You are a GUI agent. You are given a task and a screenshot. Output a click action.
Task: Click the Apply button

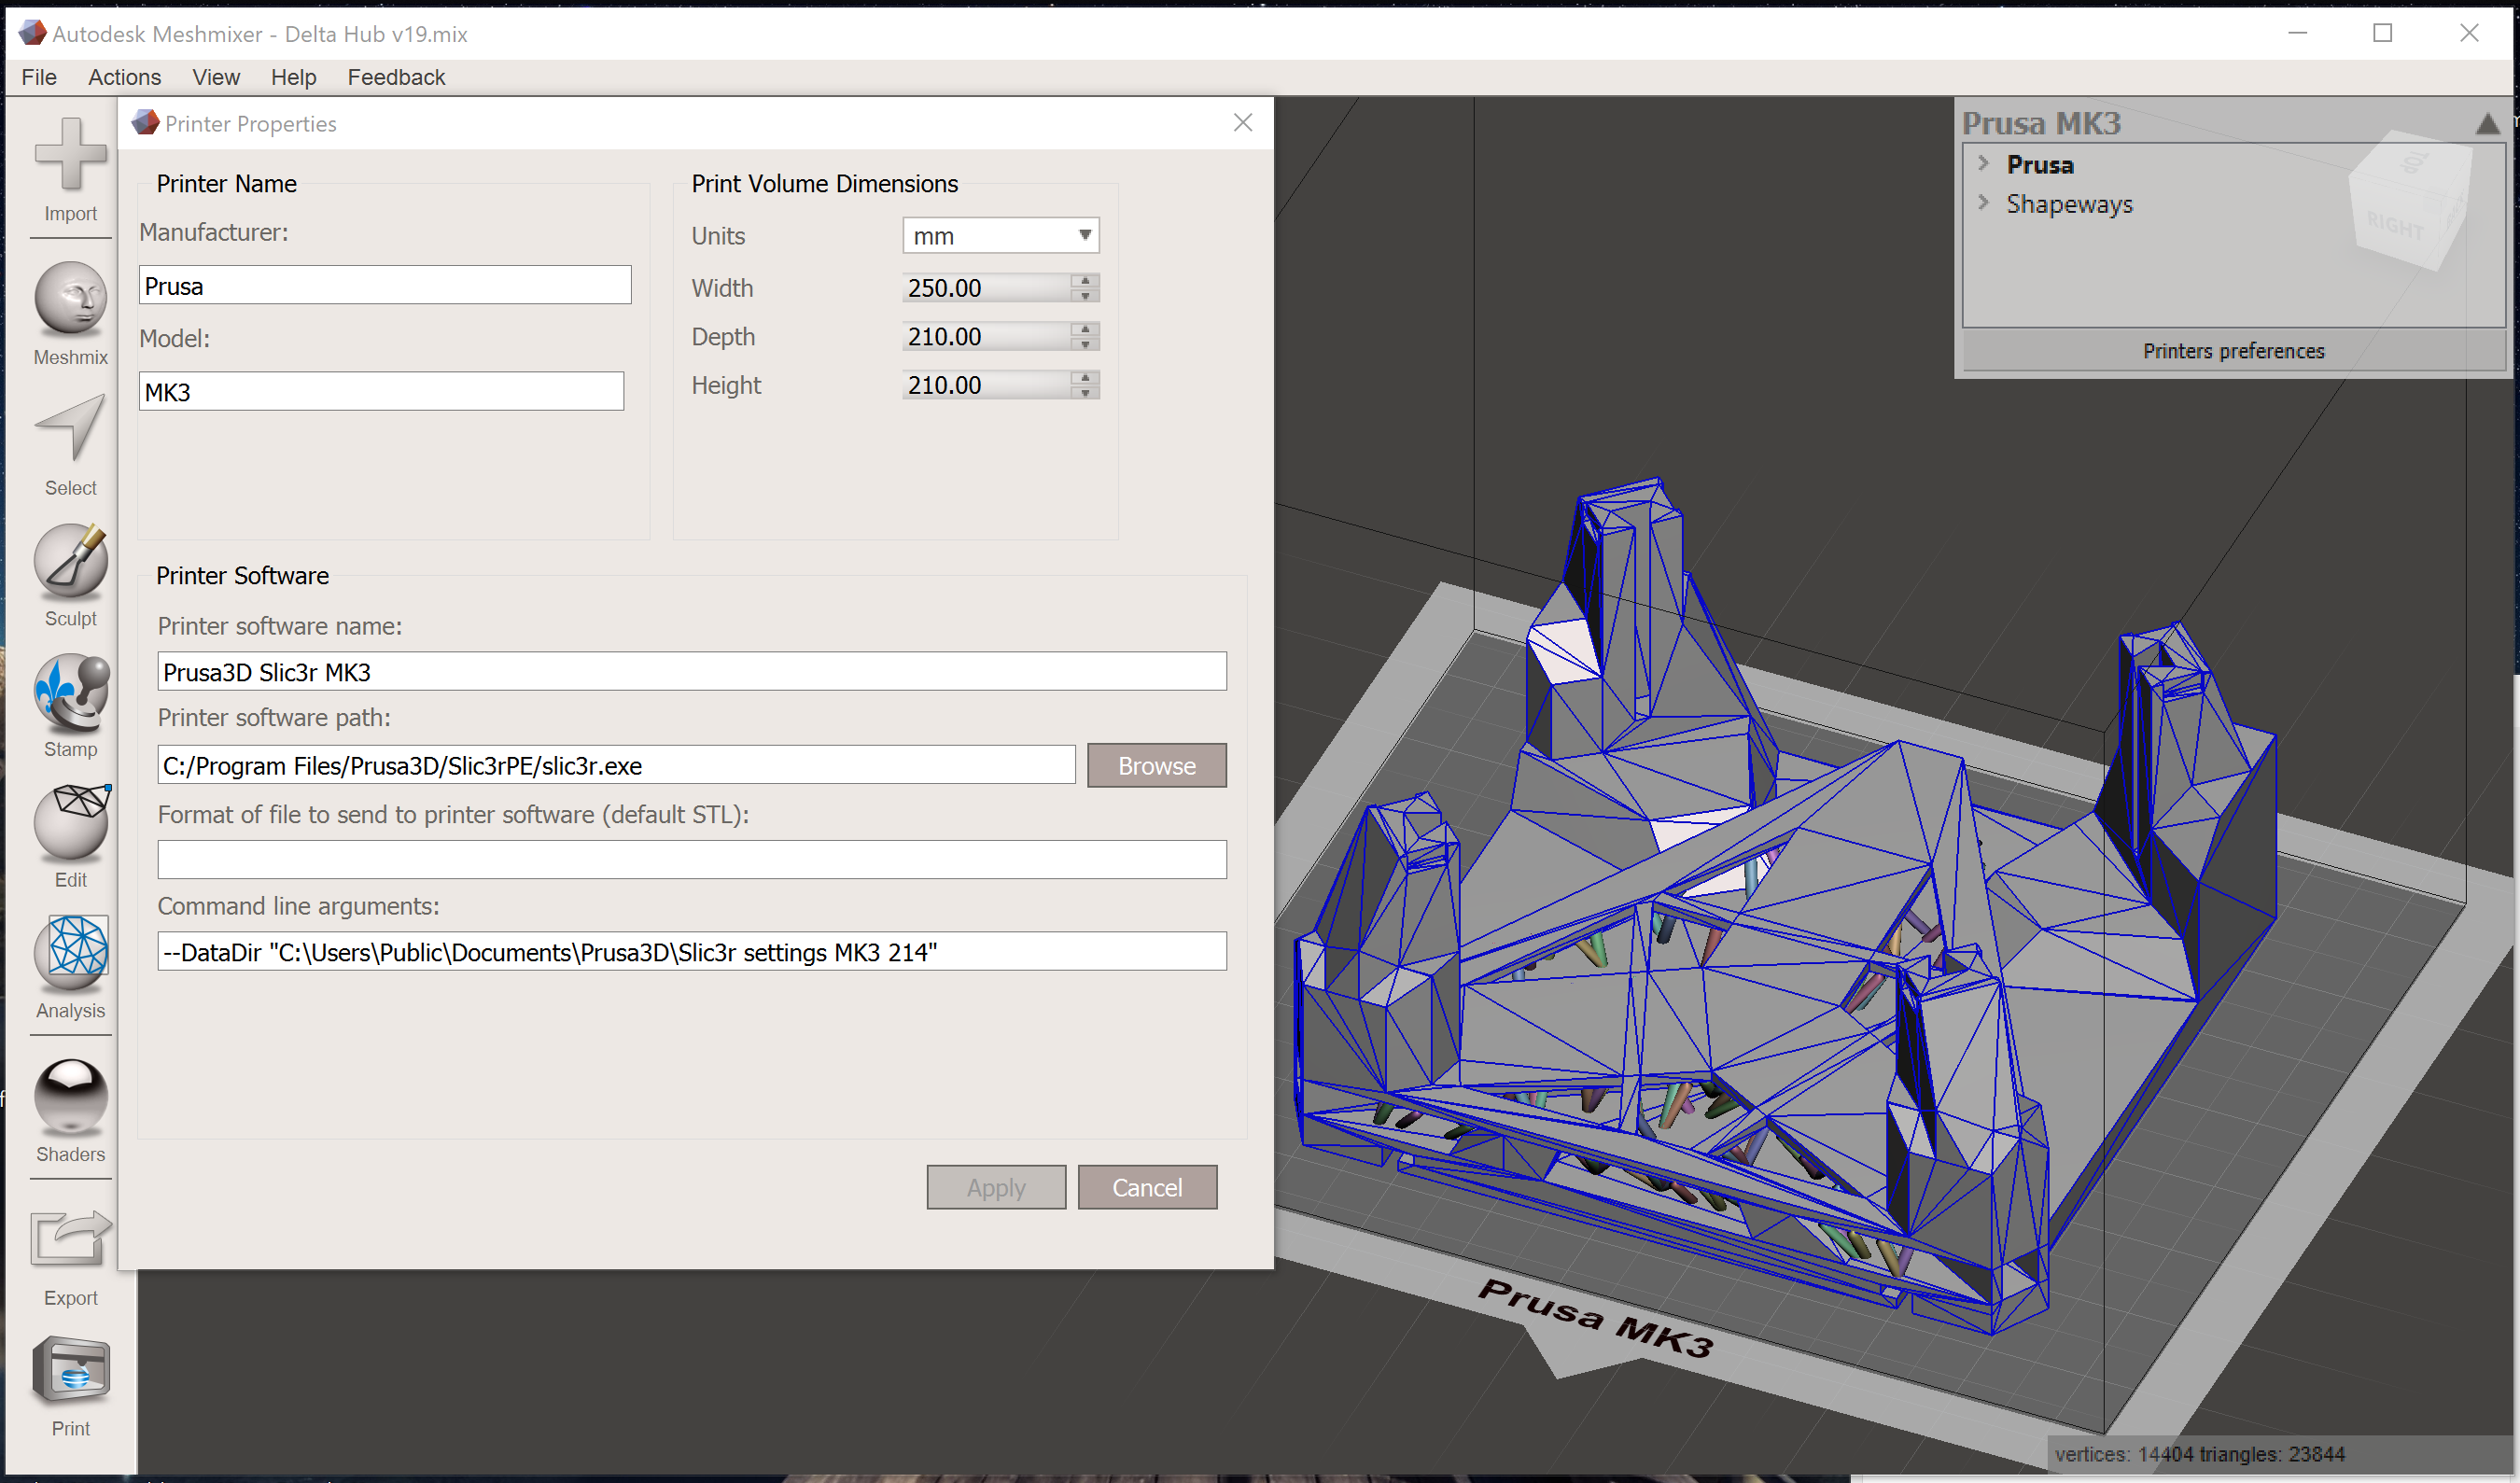[996, 1187]
